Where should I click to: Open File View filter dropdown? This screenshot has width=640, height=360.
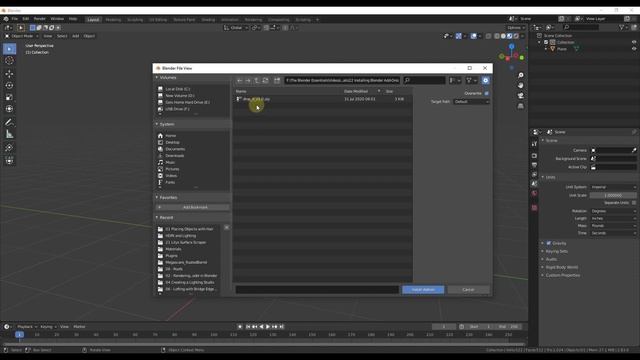point(471,80)
